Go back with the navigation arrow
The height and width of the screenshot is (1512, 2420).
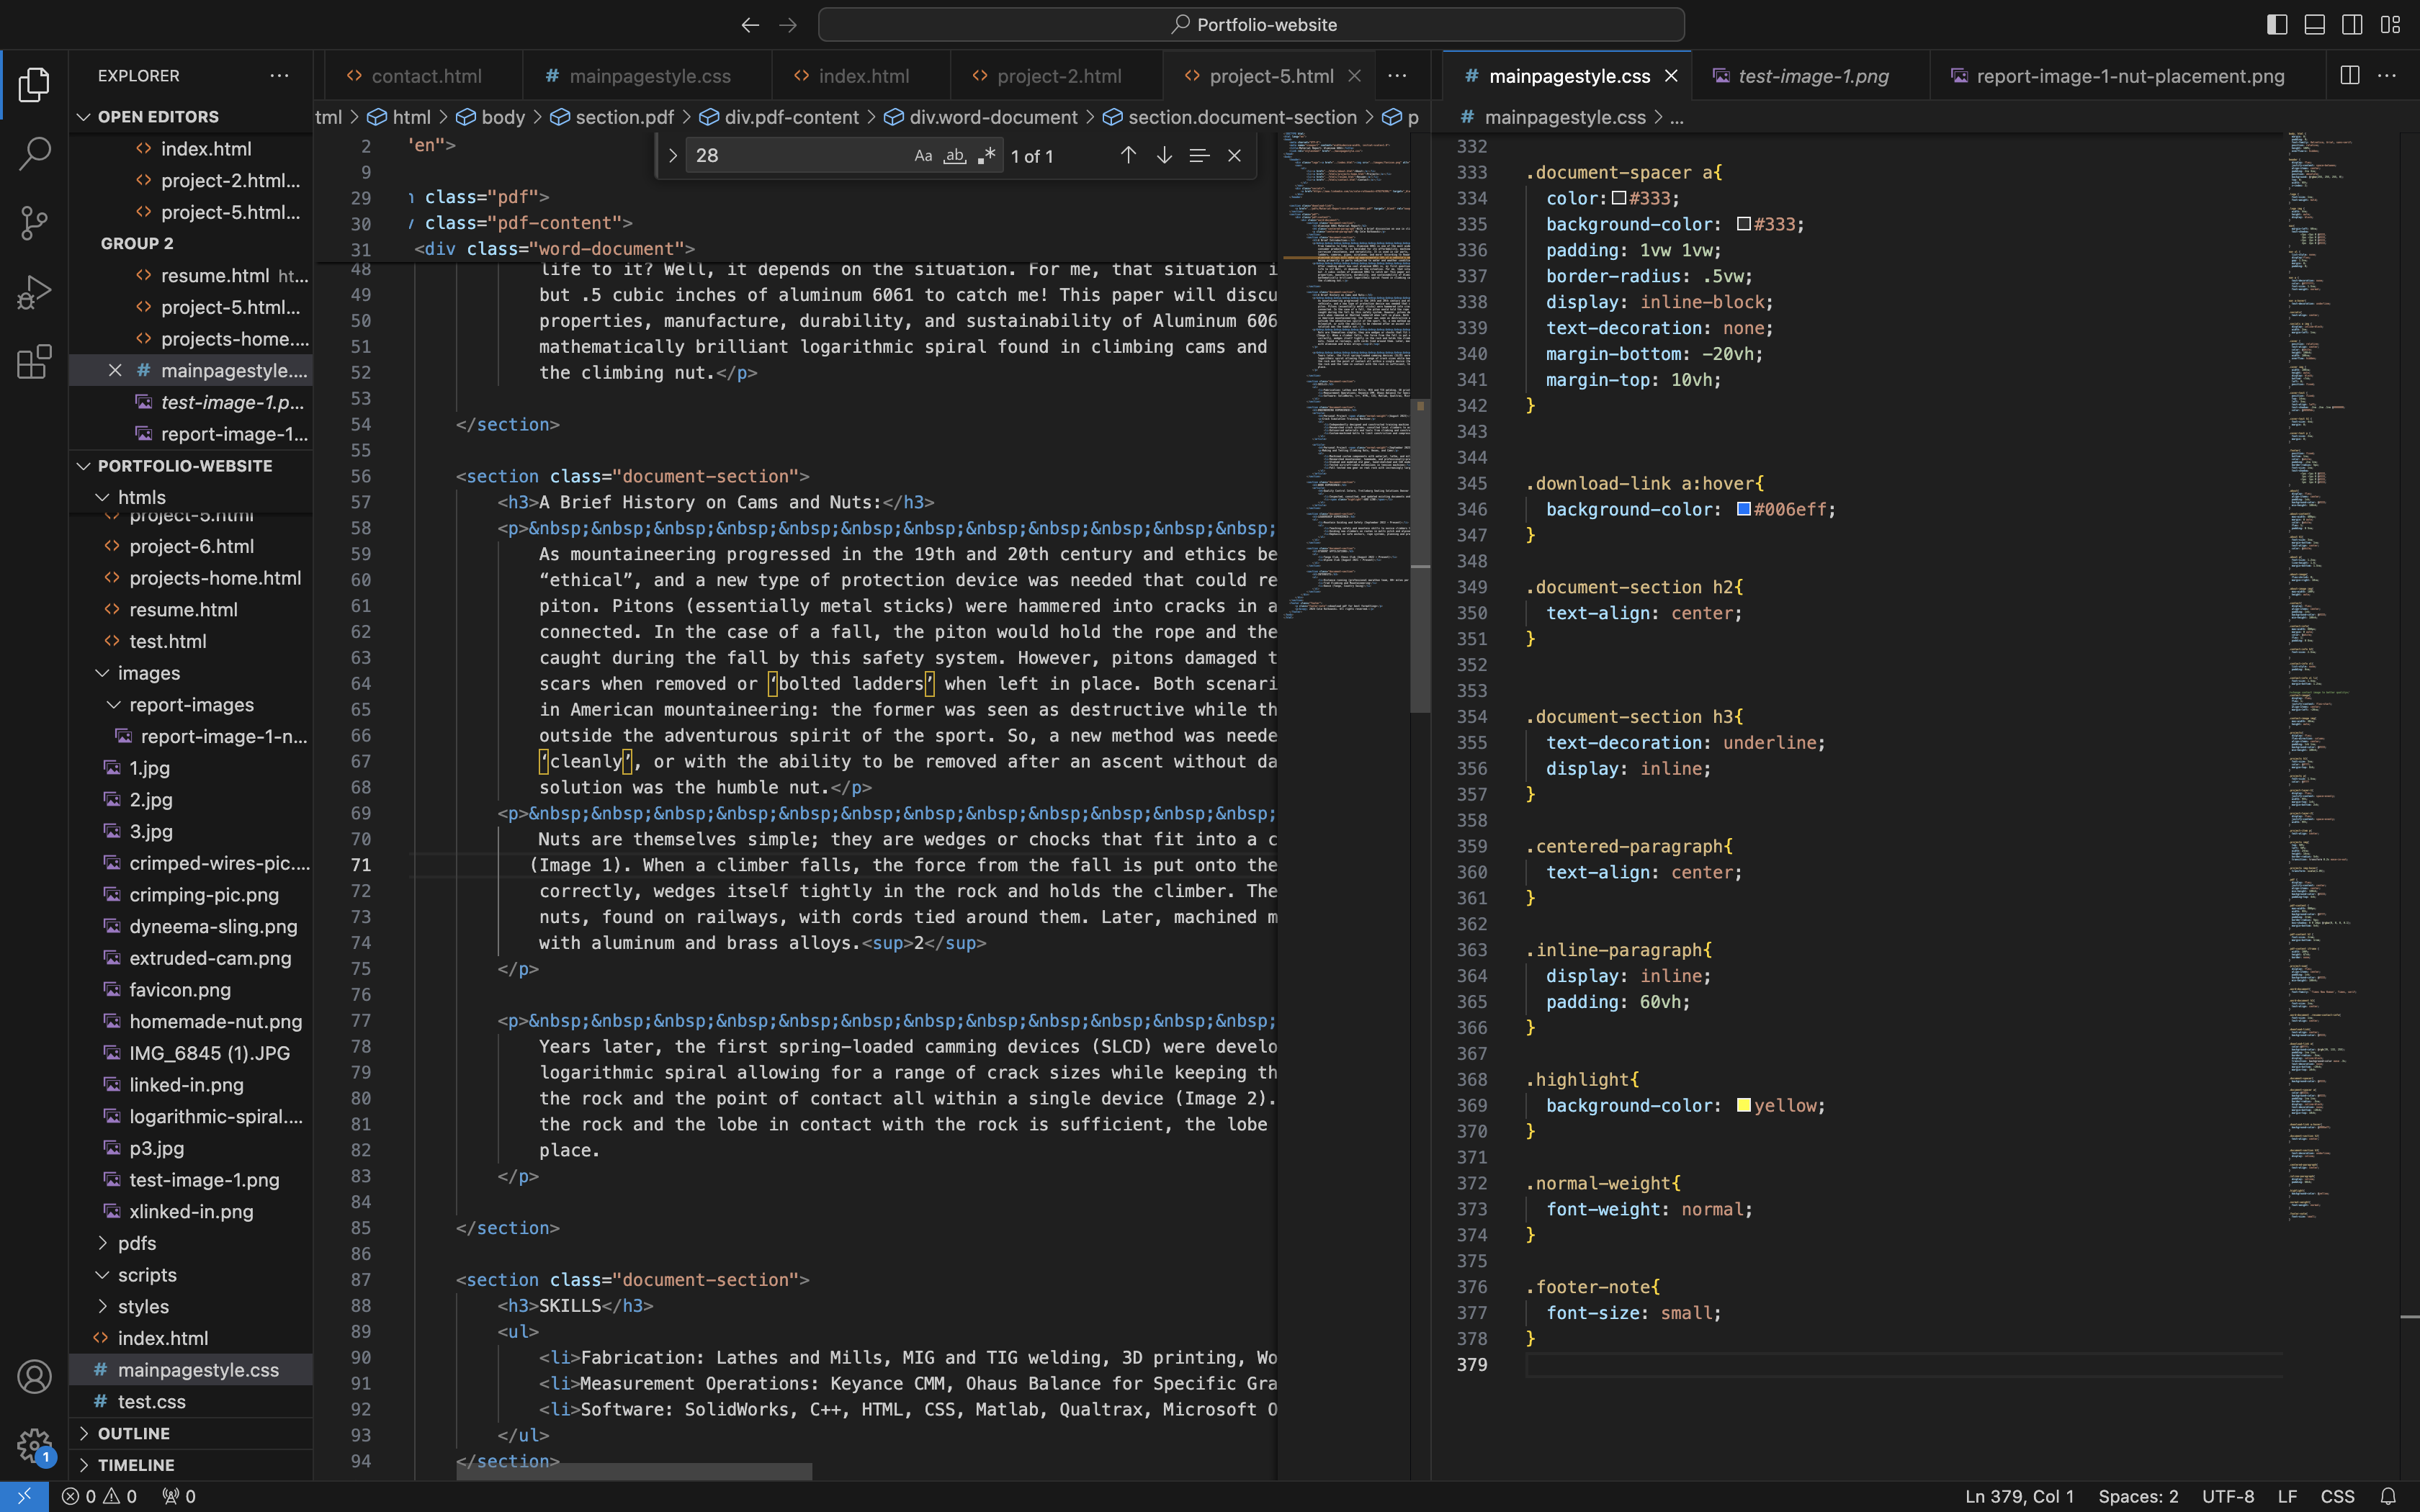750,25
